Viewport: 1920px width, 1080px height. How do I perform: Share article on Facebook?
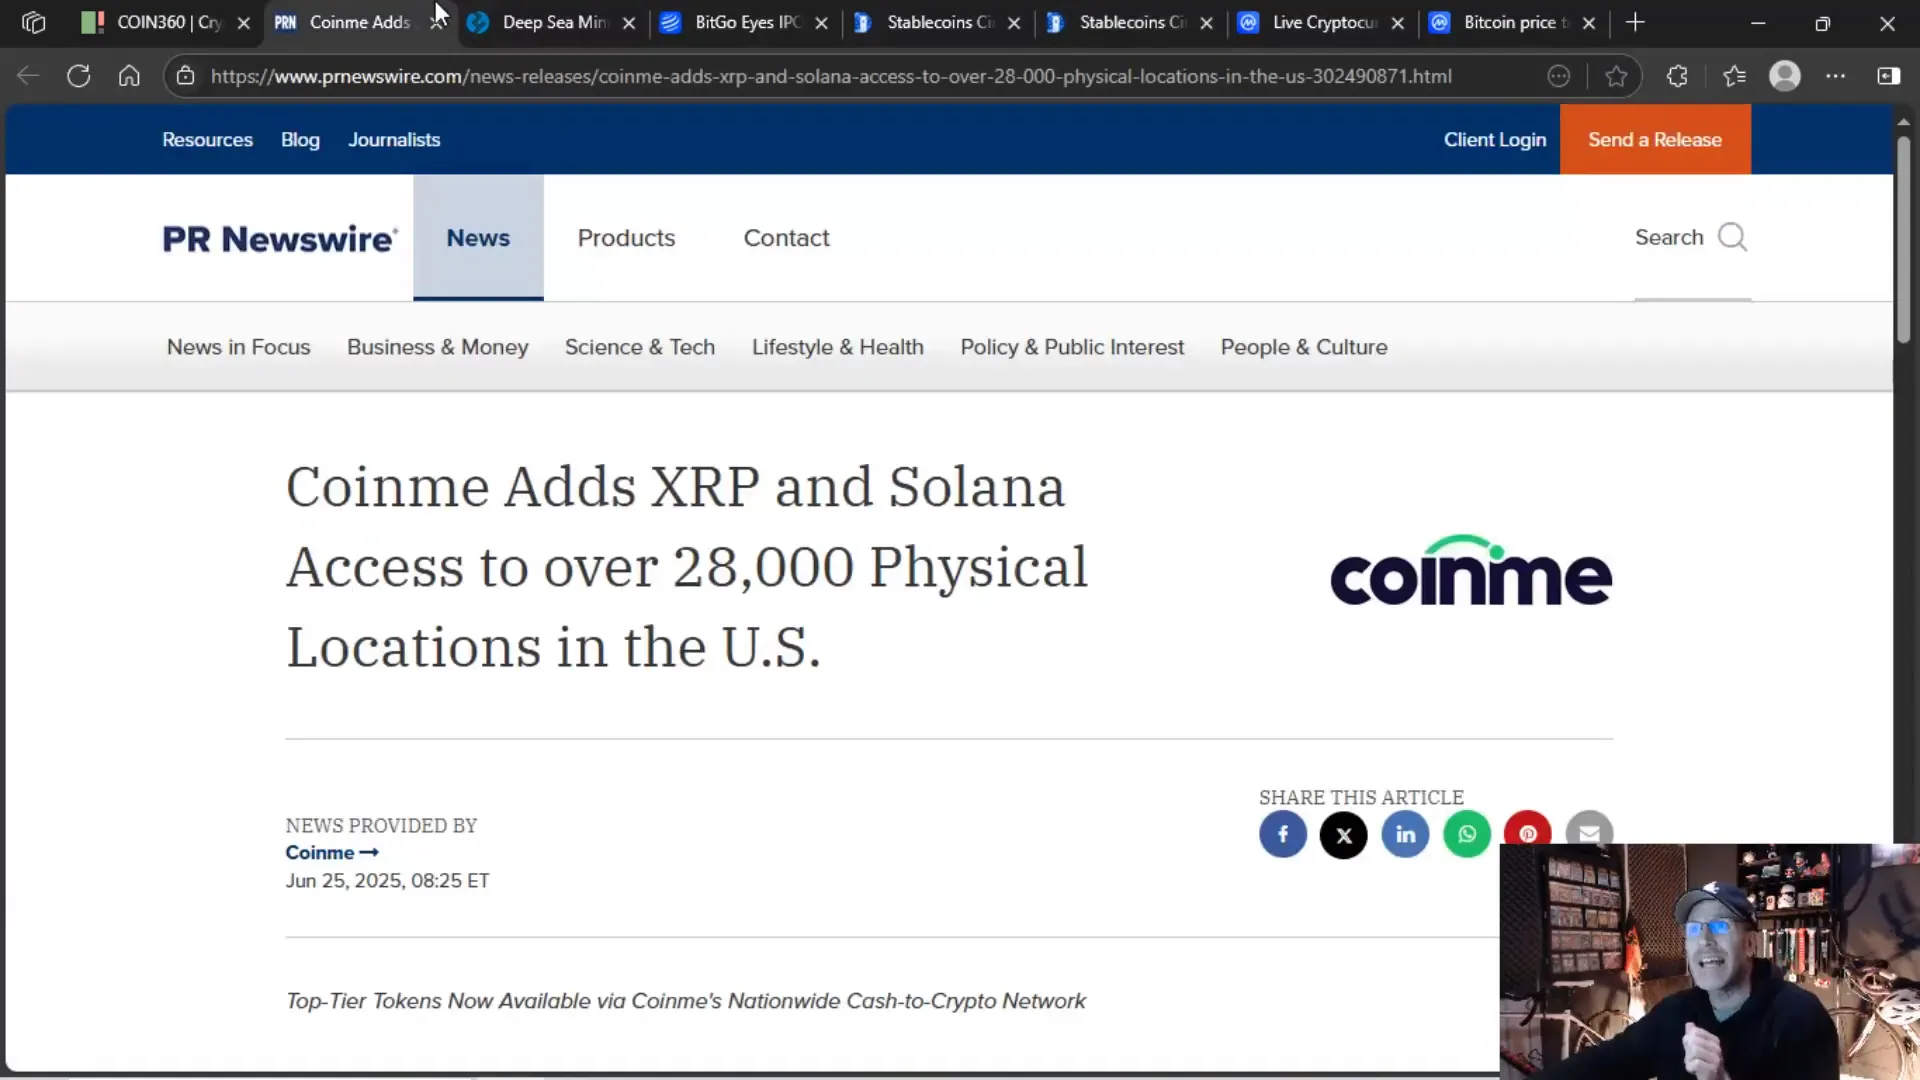click(1283, 834)
